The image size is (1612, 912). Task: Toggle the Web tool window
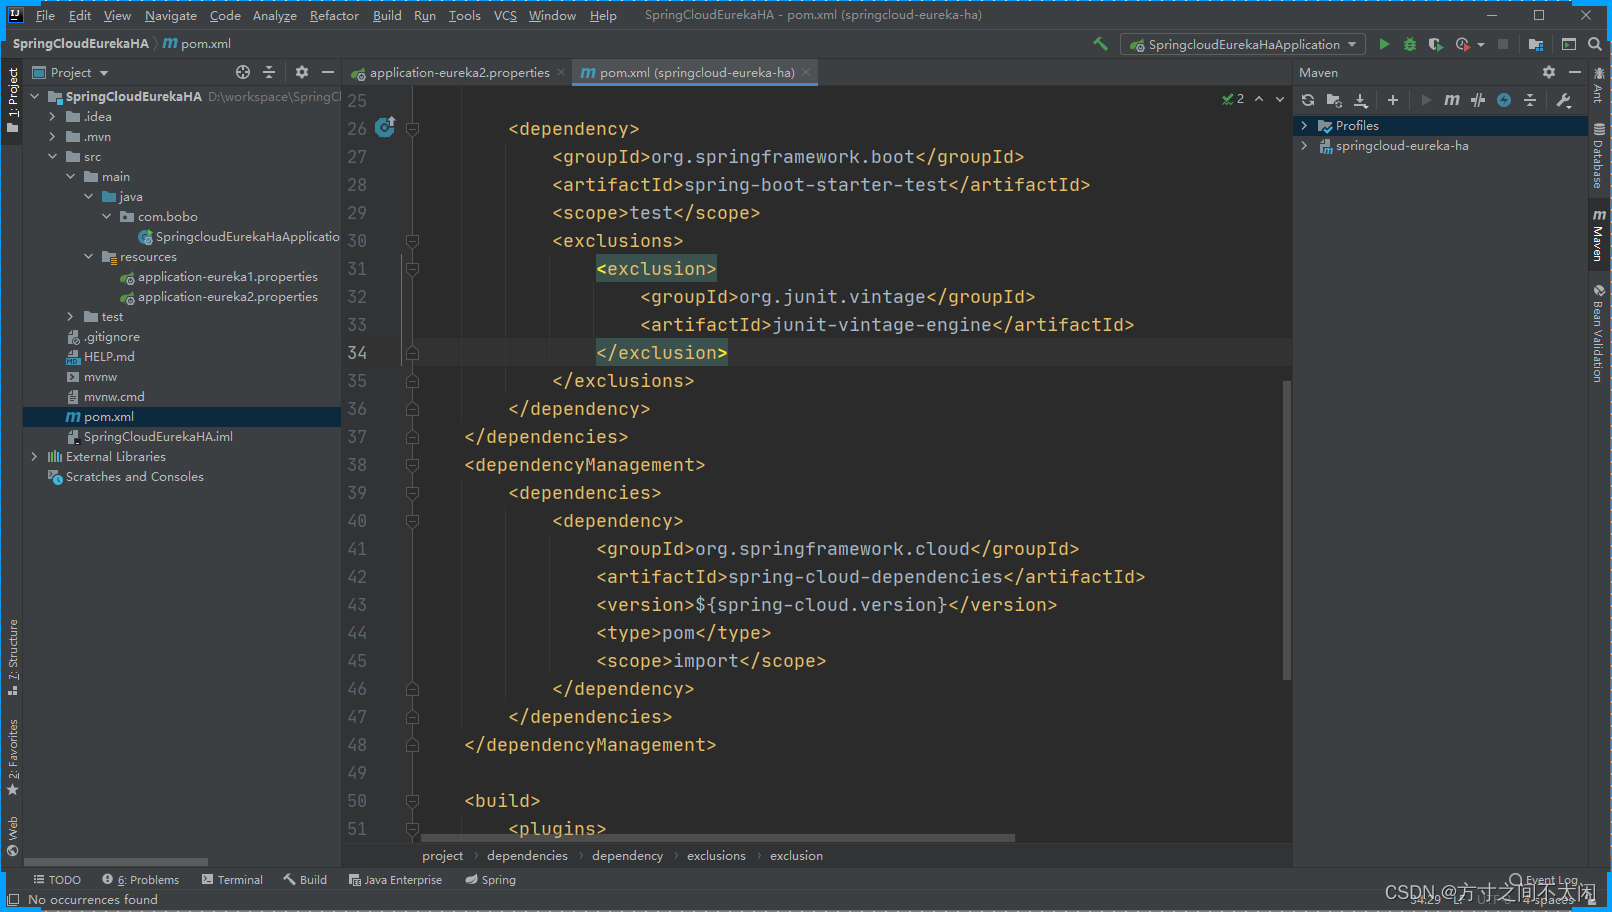pos(13,836)
